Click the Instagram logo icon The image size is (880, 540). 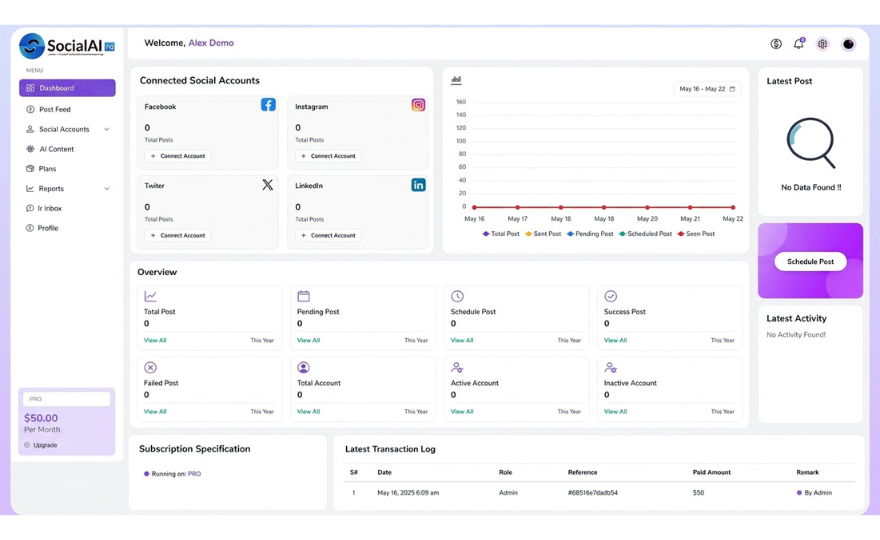point(418,105)
